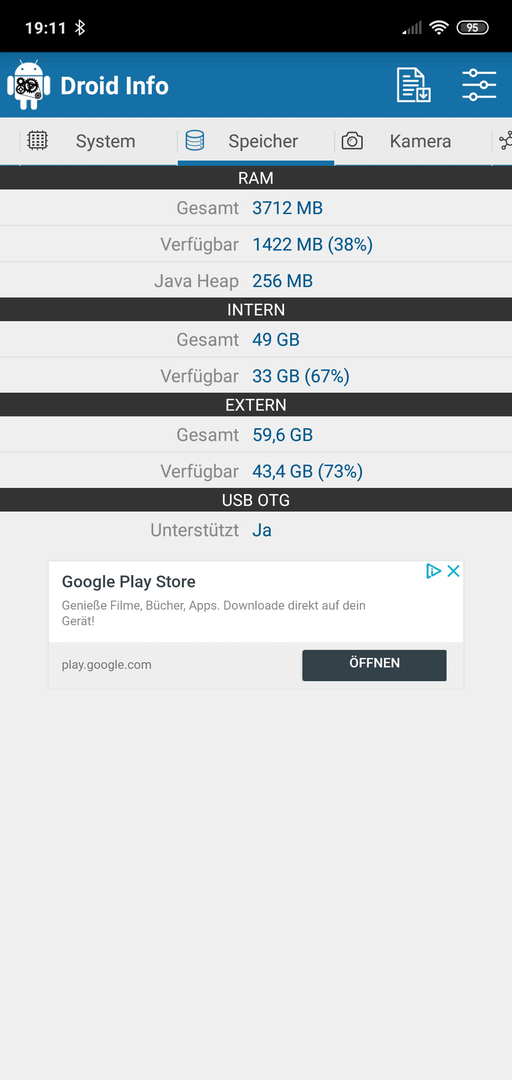The height and width of the screenshot is (1080, 512).
Task: Select the Speicher tab
Action: pyautogui.click(x=256, y=141)
